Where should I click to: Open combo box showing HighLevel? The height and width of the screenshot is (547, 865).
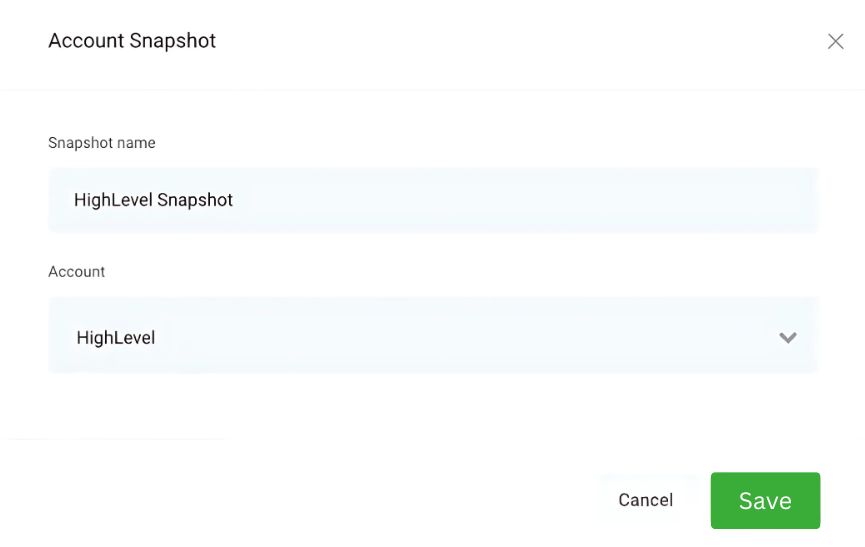click(433, 335)
